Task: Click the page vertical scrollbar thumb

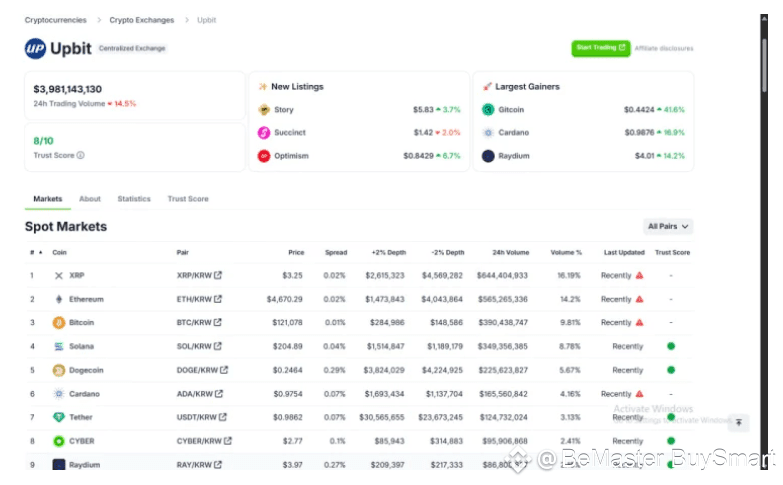Action: point(764,65)
